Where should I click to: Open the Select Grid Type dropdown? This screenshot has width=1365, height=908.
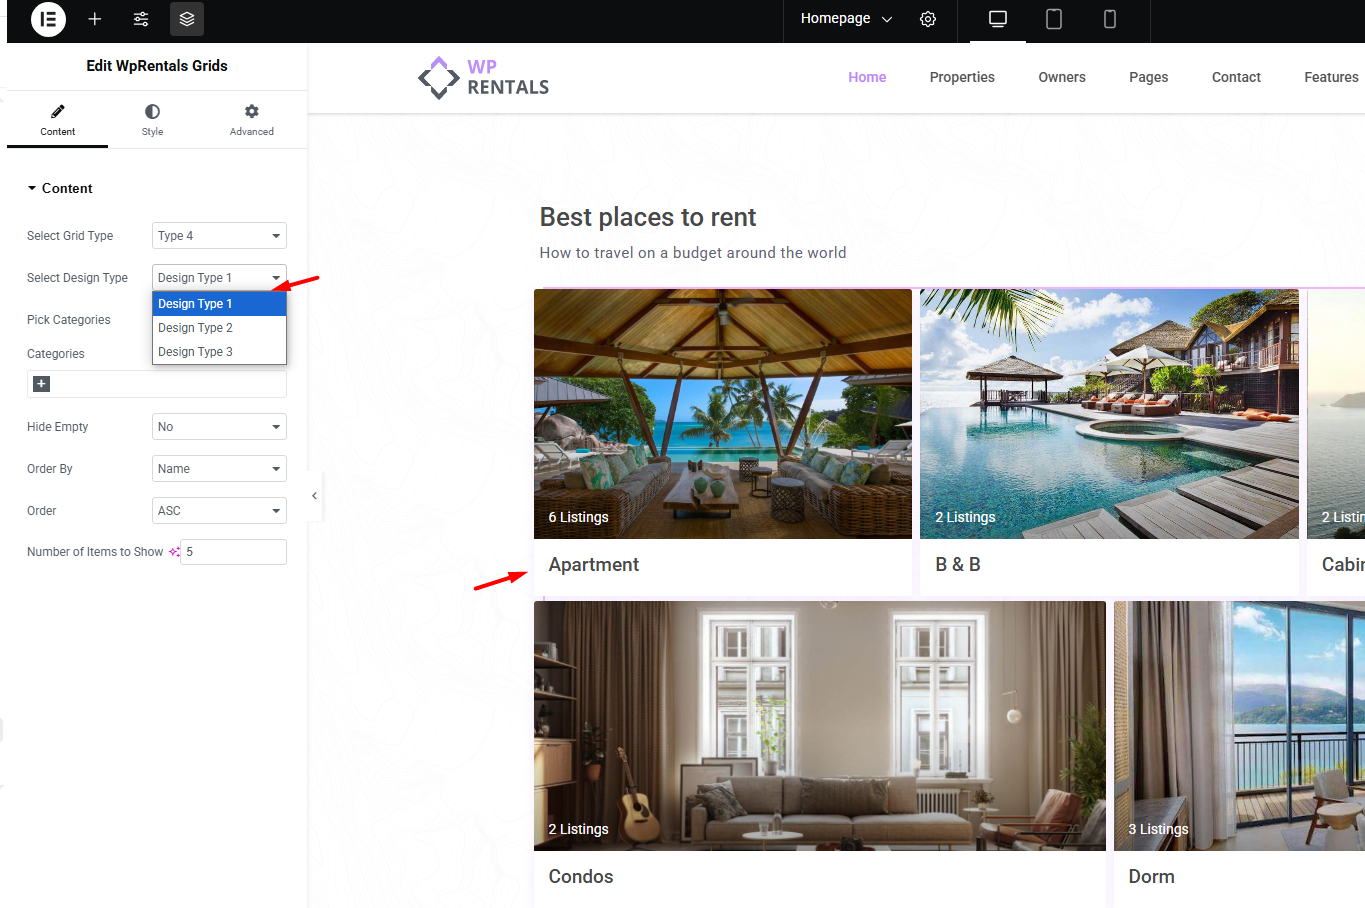219,236
